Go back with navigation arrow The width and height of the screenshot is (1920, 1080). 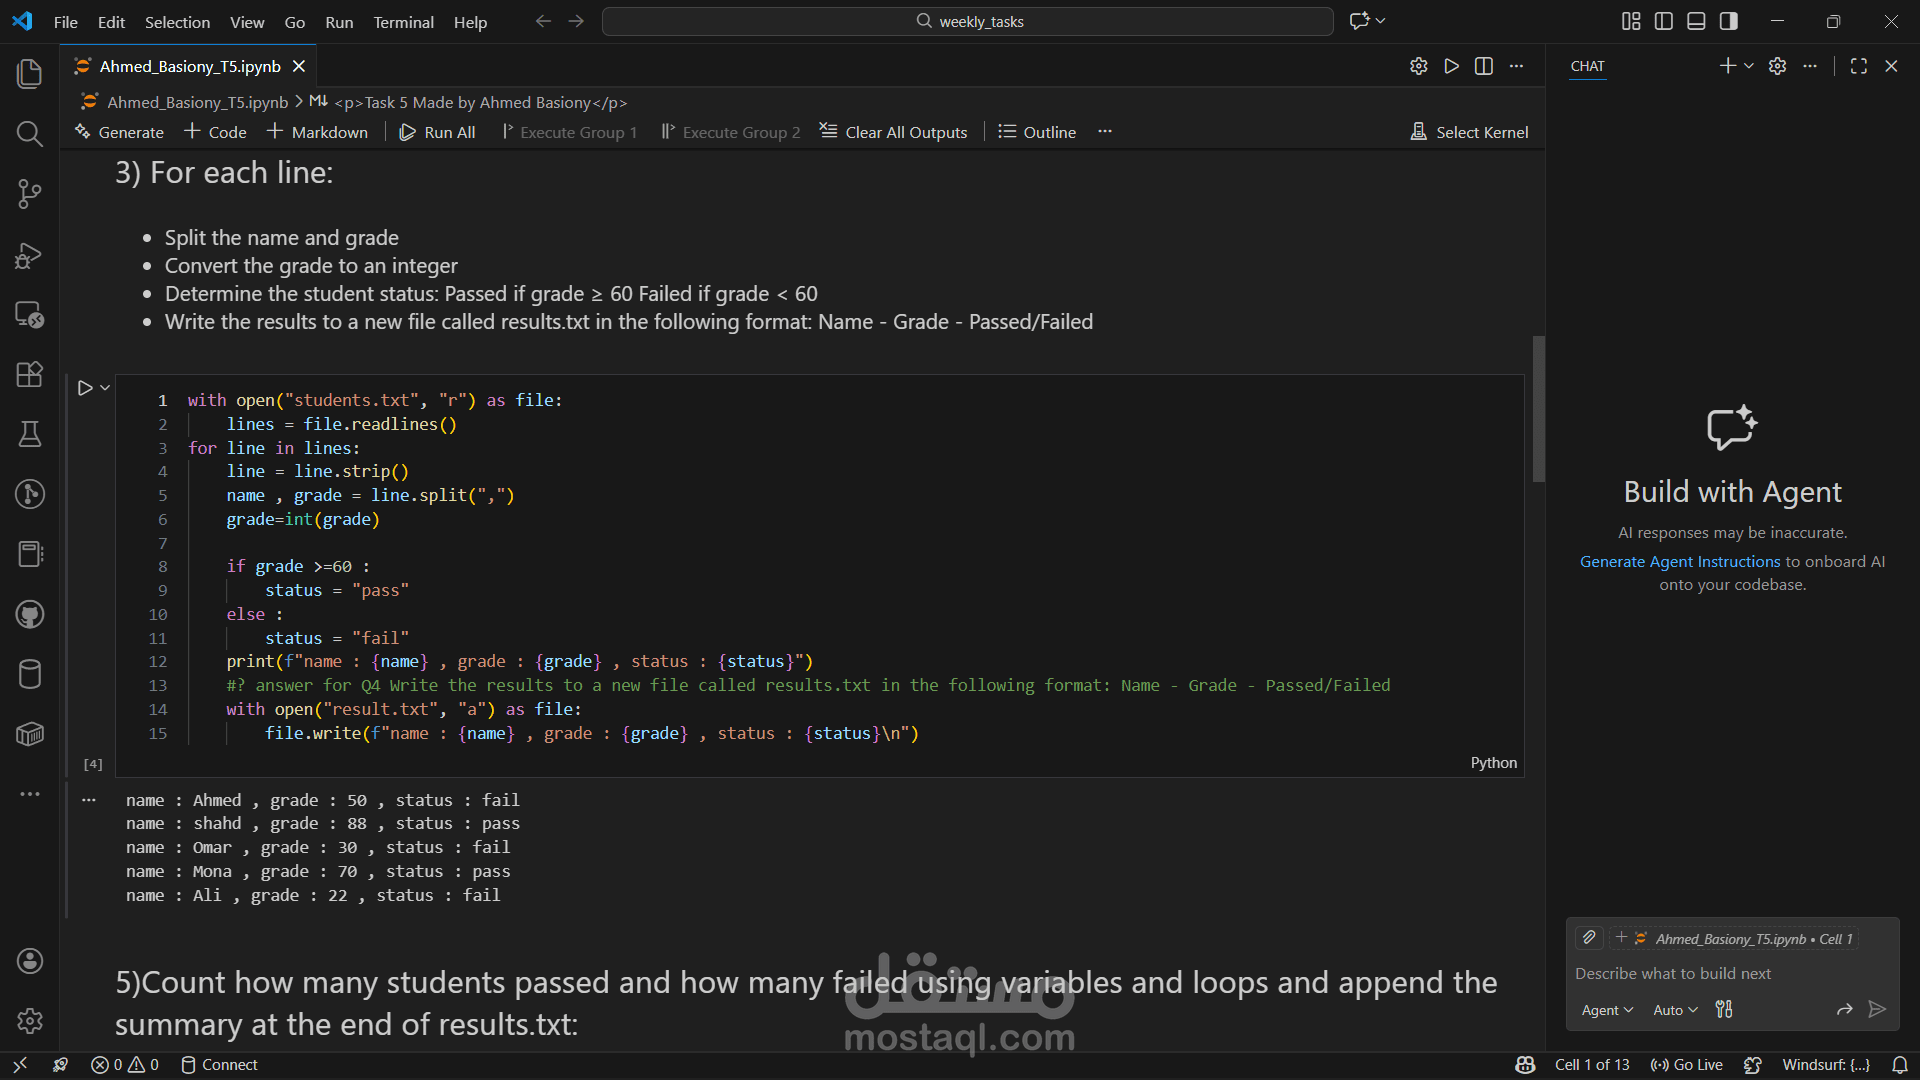coord(543,21)
